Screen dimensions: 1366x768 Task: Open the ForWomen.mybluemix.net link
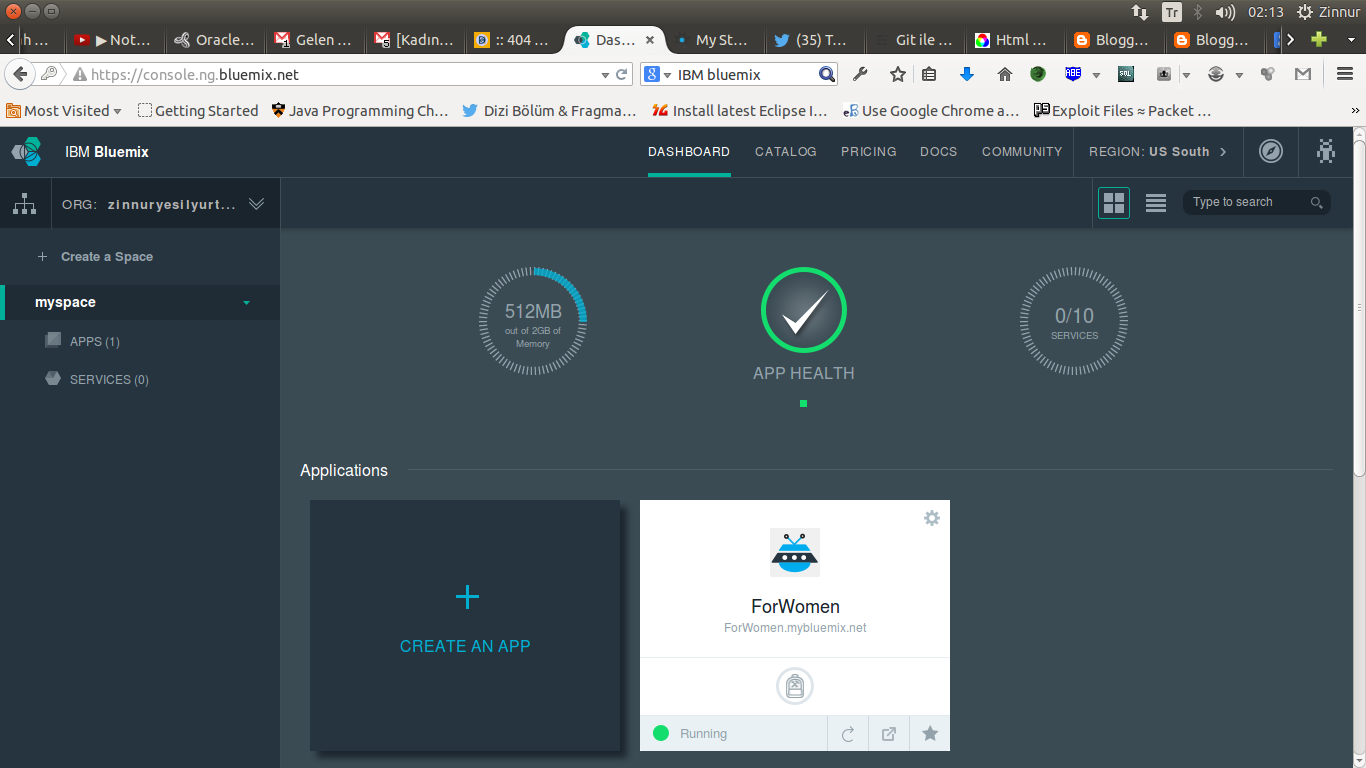795,628
